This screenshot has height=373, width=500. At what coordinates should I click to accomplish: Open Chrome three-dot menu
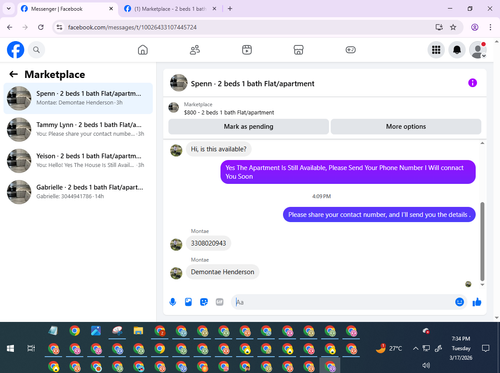tap(490, 27)
